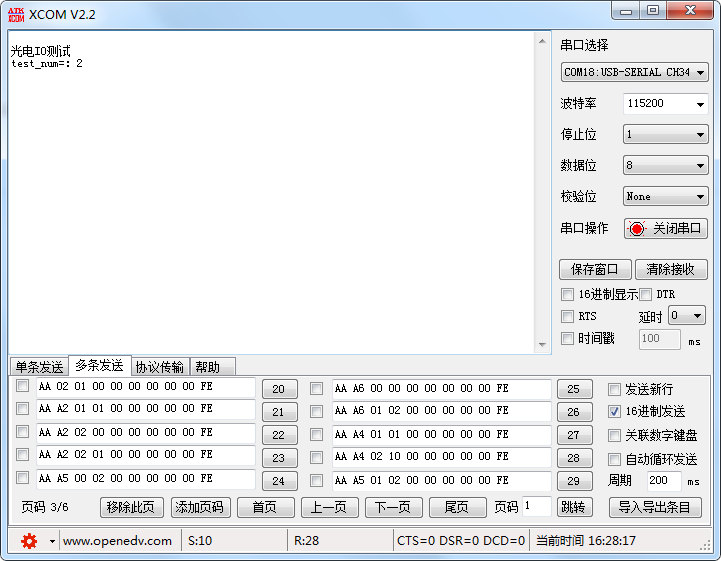Screen dimensions: 721x561
Task: Click send button 26
Action: click(x=575, y=412)
